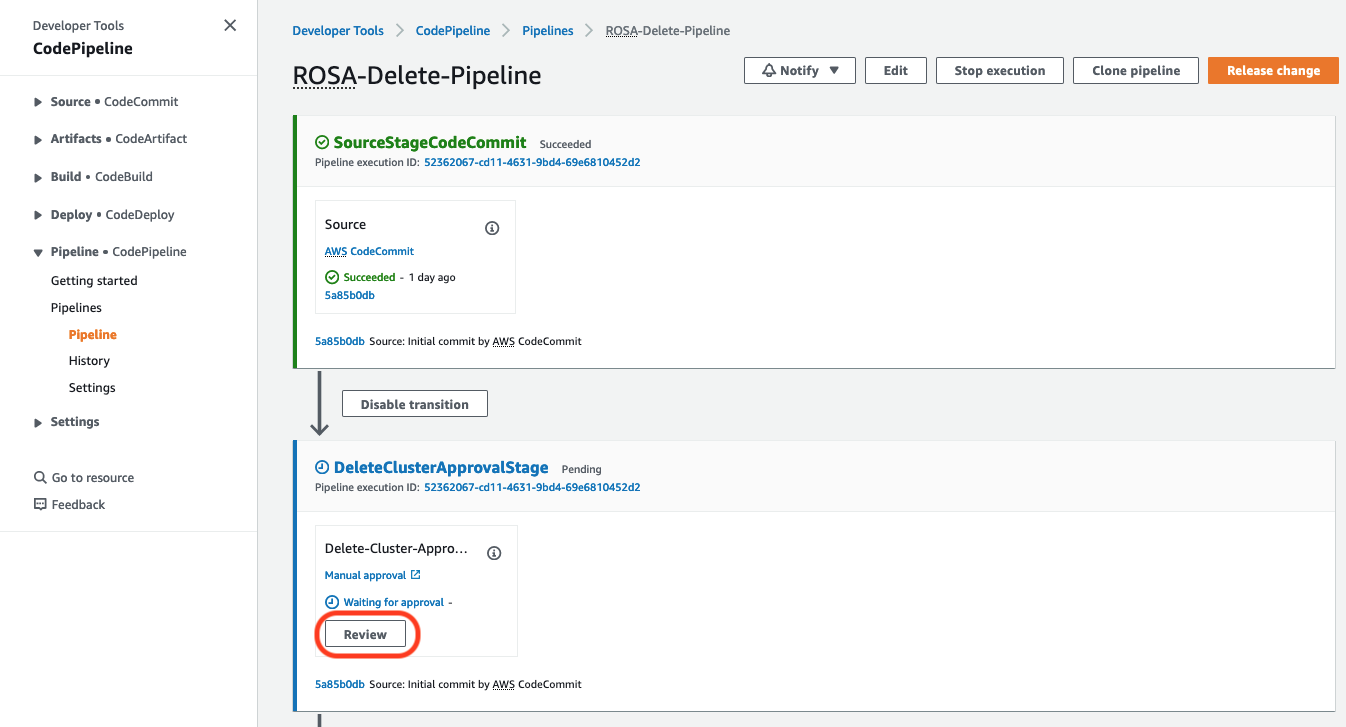Screen dimensions: 1346x727
Task: Click Waiting for approval status
Action: click(x=385, y=602)
